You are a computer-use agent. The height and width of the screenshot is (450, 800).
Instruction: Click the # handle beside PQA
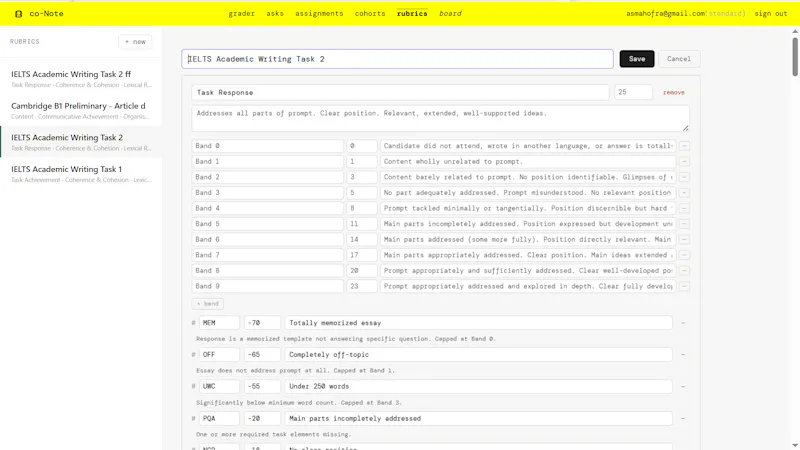(x=193, y=418)
